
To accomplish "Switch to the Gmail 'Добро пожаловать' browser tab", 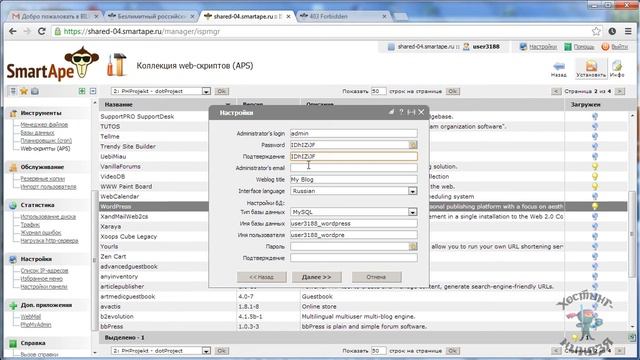I will pos(54,16).
